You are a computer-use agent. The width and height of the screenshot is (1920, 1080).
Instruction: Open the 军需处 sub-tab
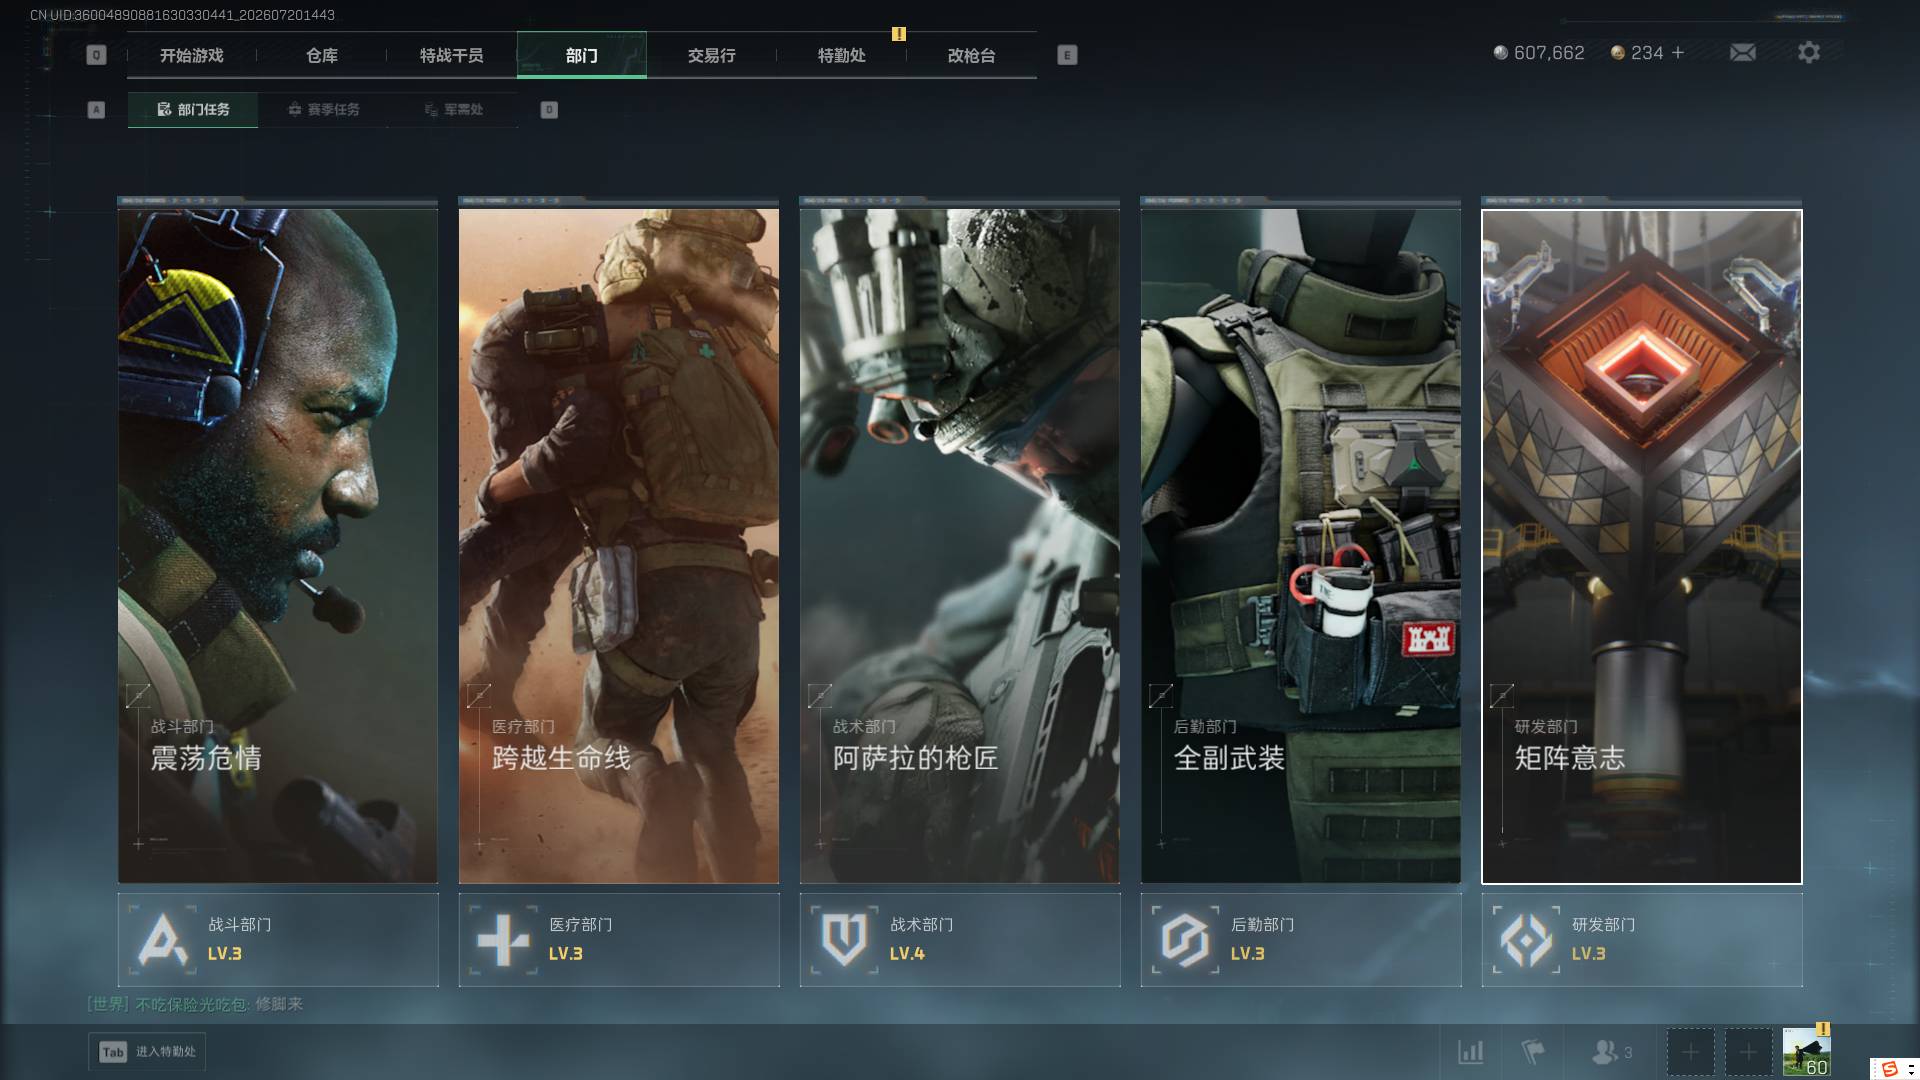coord(453,109)
